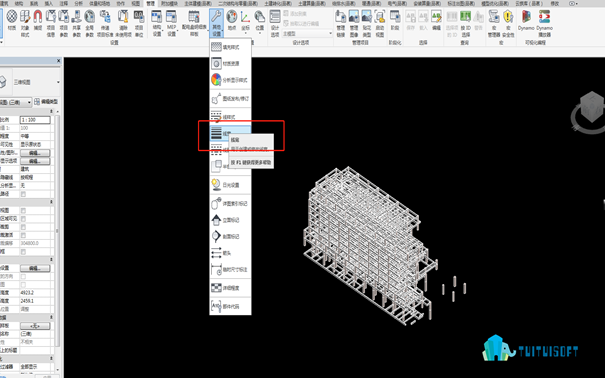Click 清除未使用项 (Purge Unused)
This screenshot has height=378, width=605.
[x=123, y=23]
